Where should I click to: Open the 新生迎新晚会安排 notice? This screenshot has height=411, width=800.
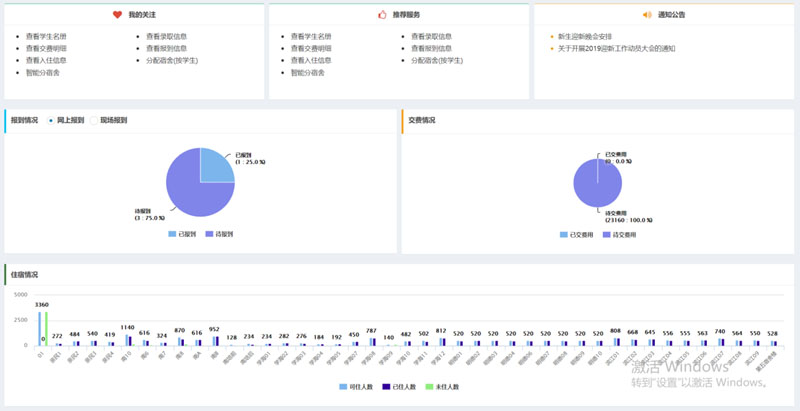click(589, 37)
